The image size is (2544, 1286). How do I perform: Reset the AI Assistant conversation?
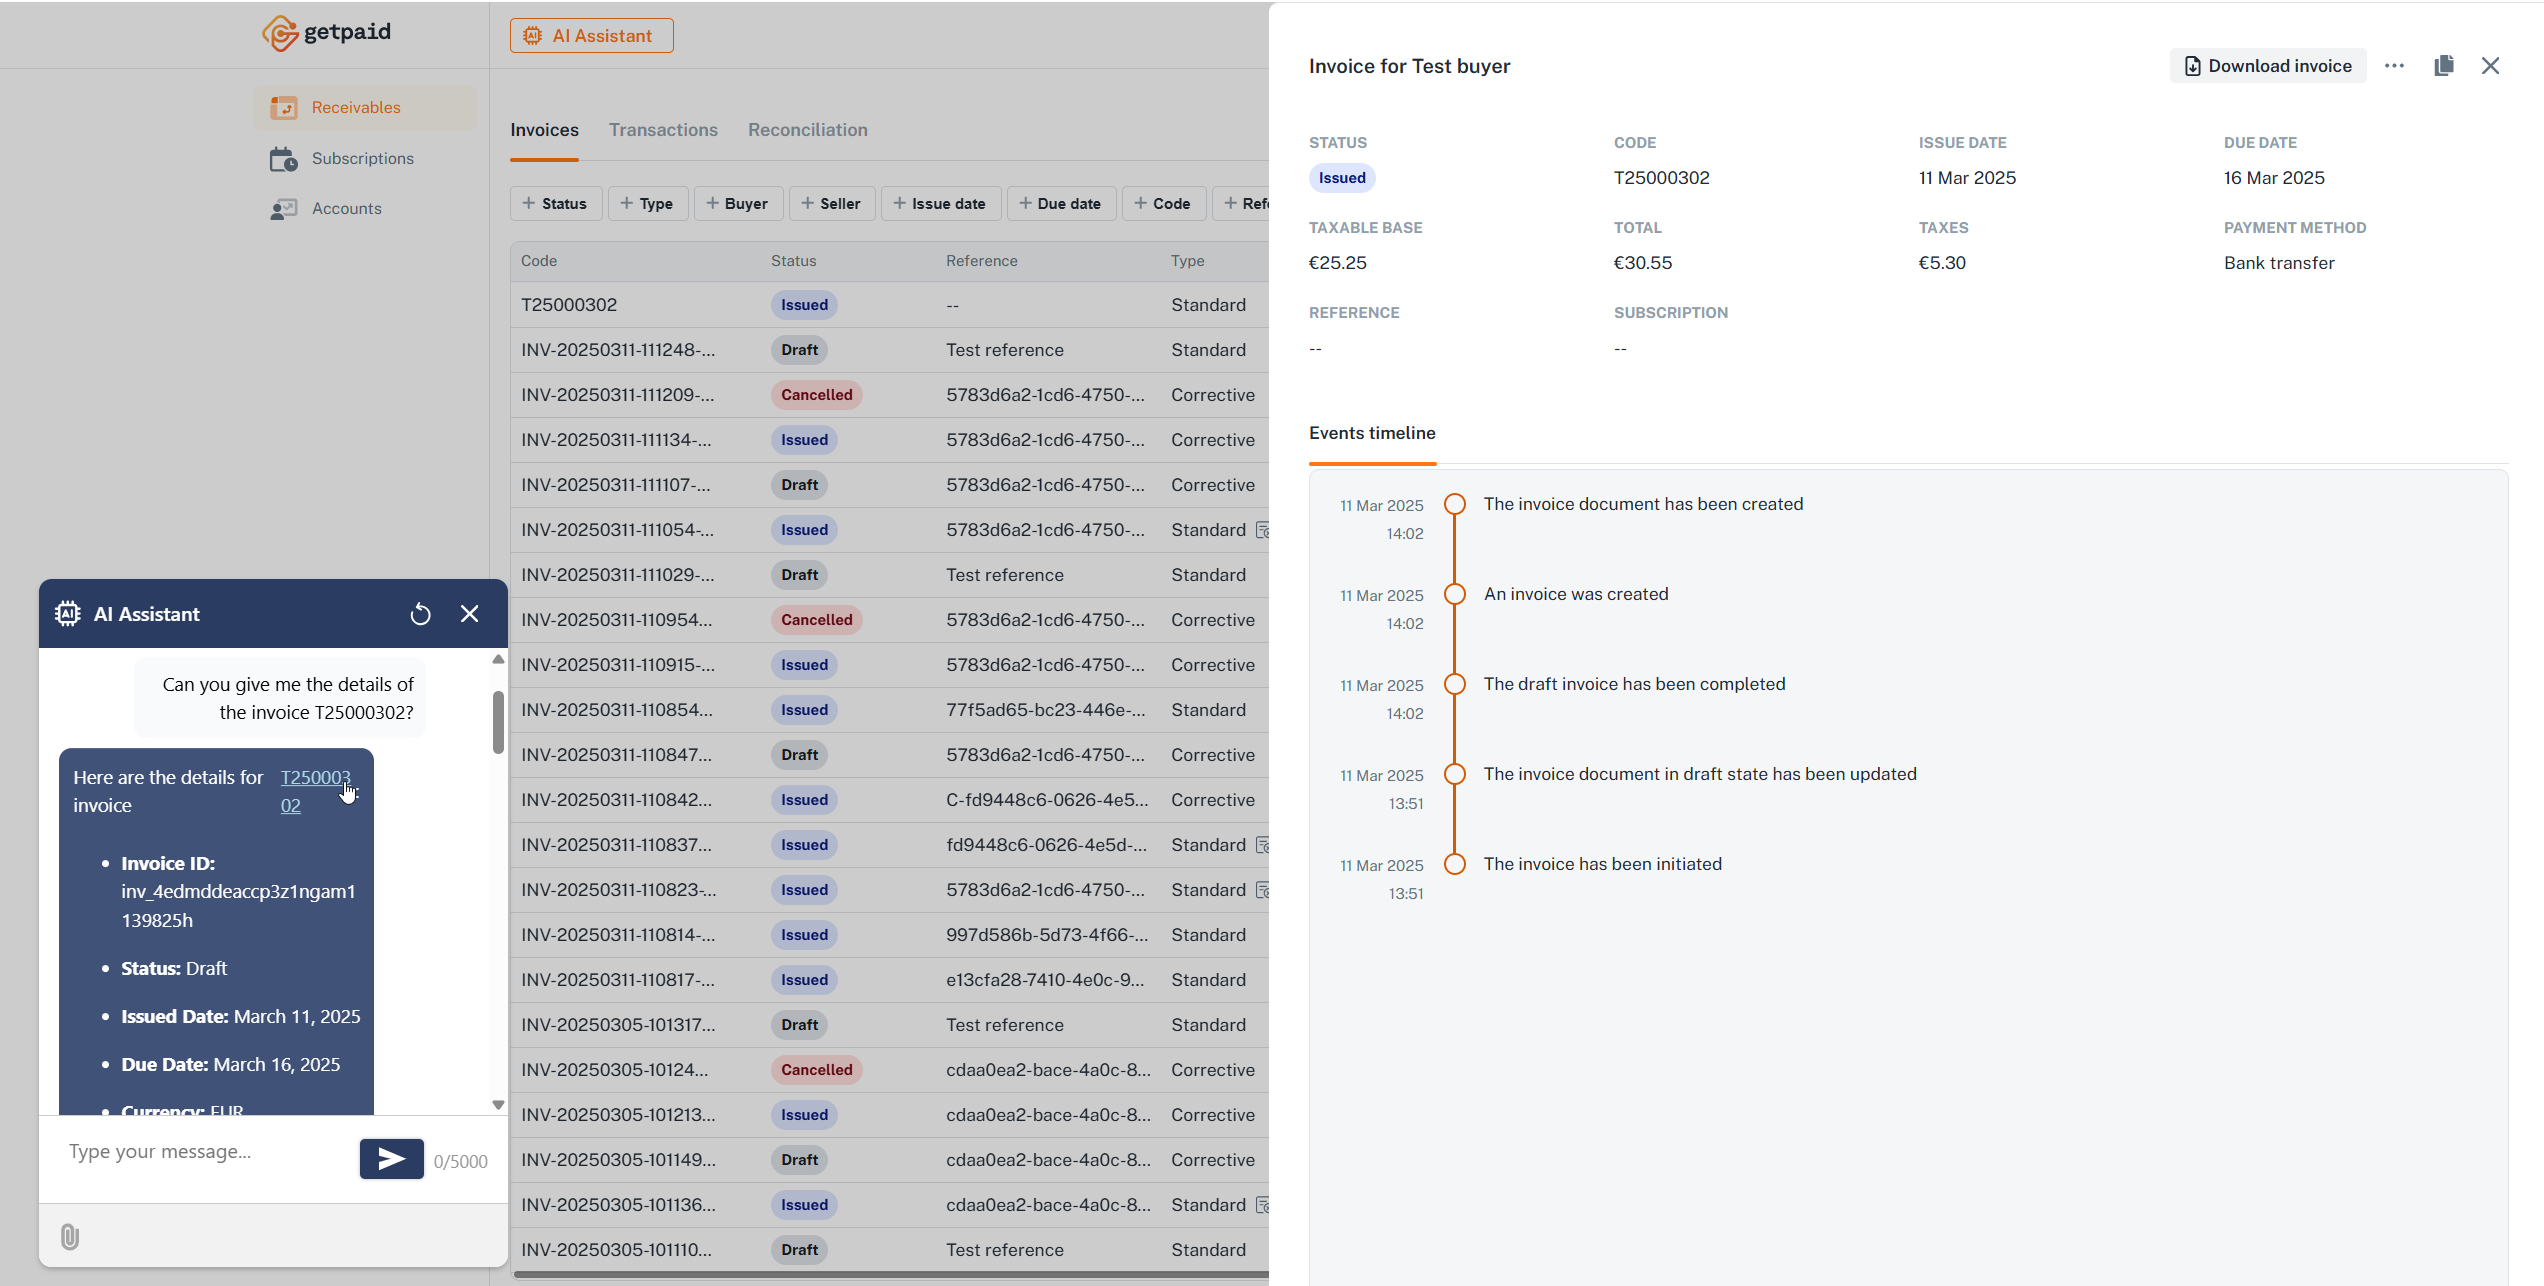pos(420,614)
